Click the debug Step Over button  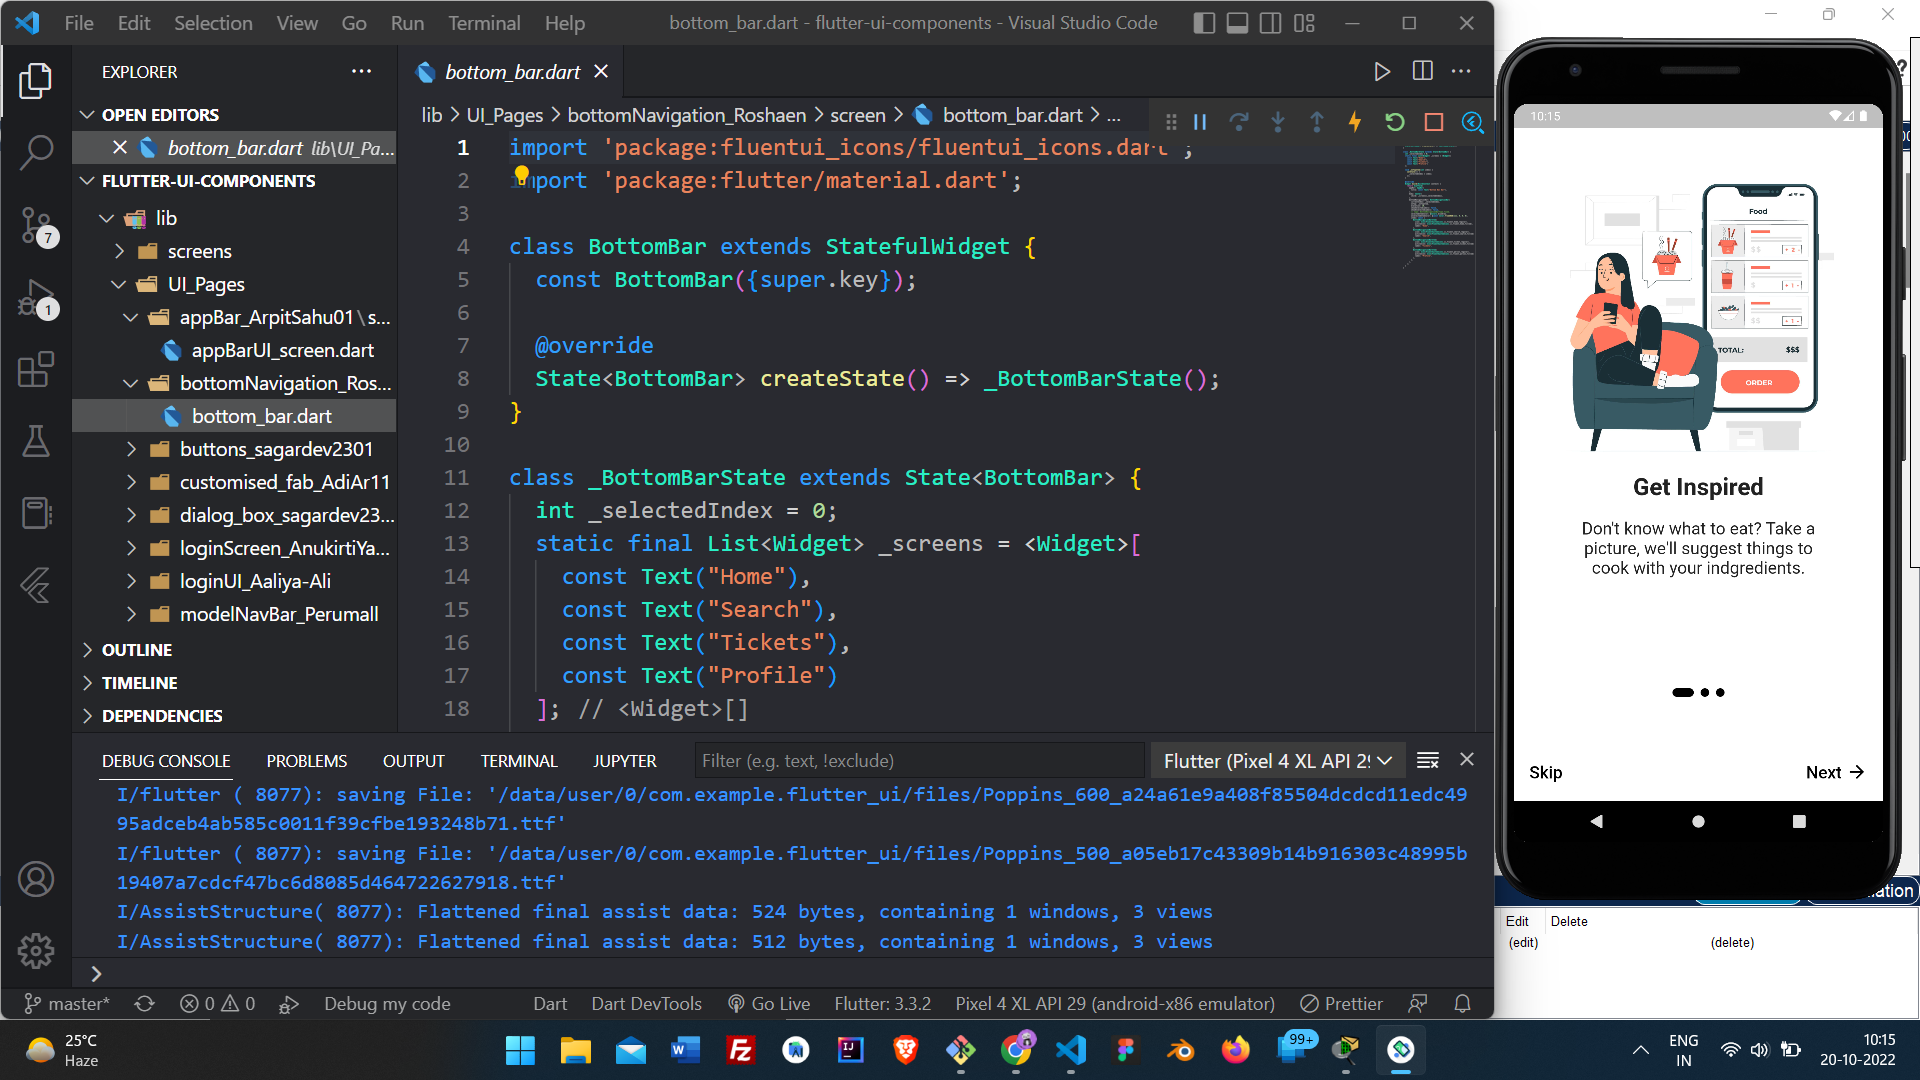tap(1239, 122)
